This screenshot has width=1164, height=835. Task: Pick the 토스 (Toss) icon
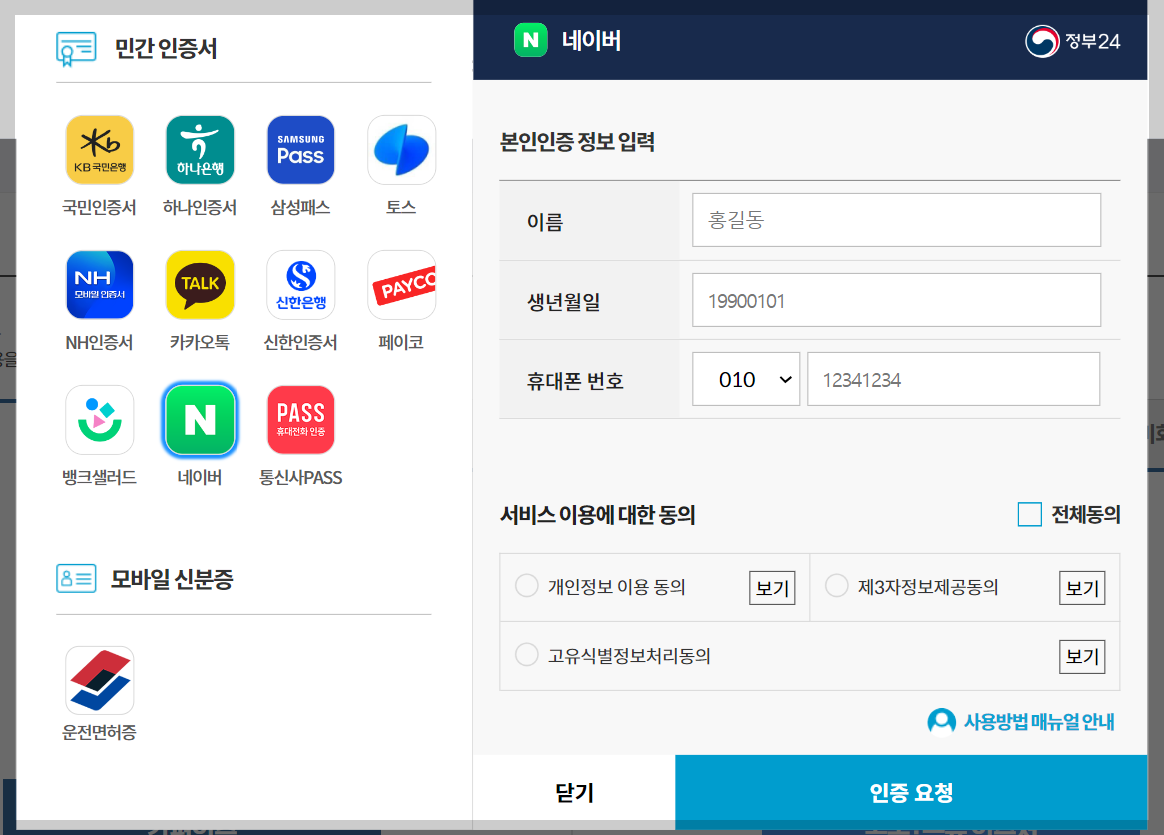pyautogui.click(x=401, y=150)
